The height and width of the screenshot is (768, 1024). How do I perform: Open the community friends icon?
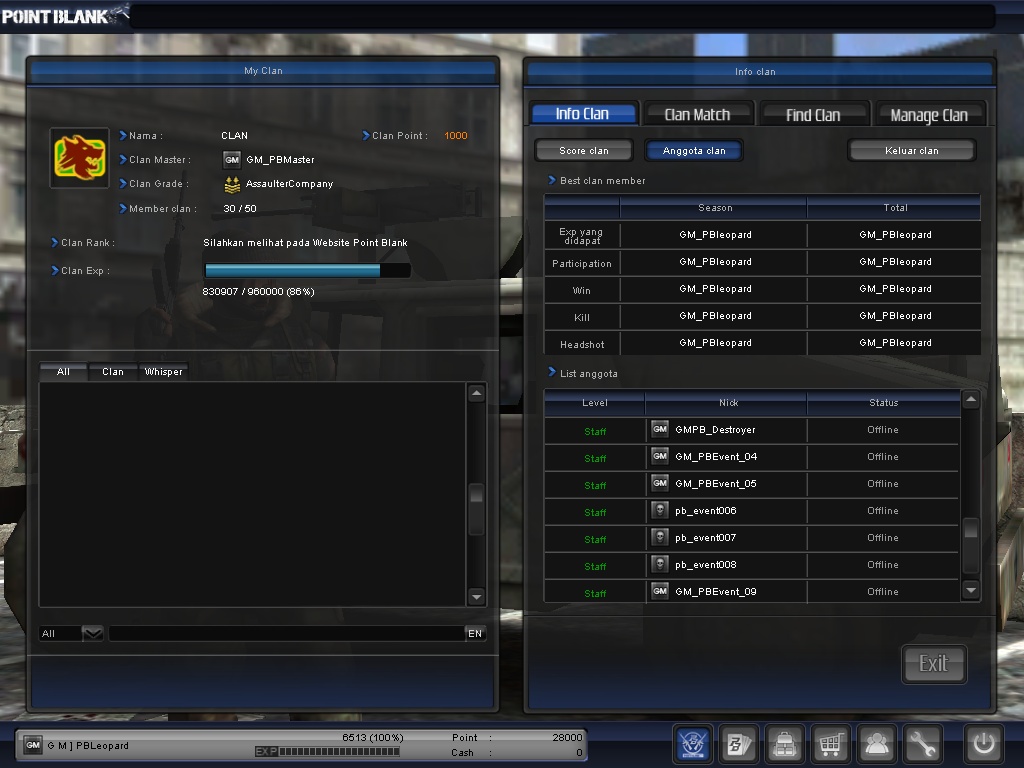click(876, 743)
